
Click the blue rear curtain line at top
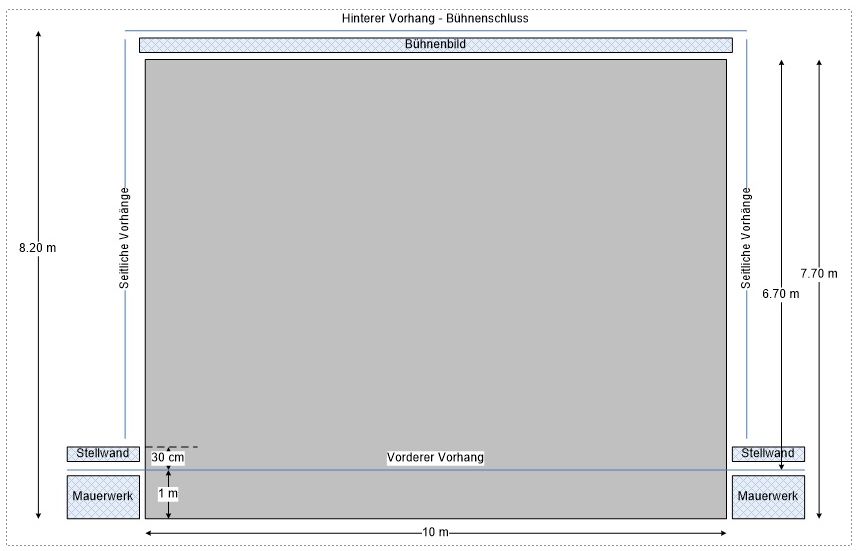click(250, 30)
